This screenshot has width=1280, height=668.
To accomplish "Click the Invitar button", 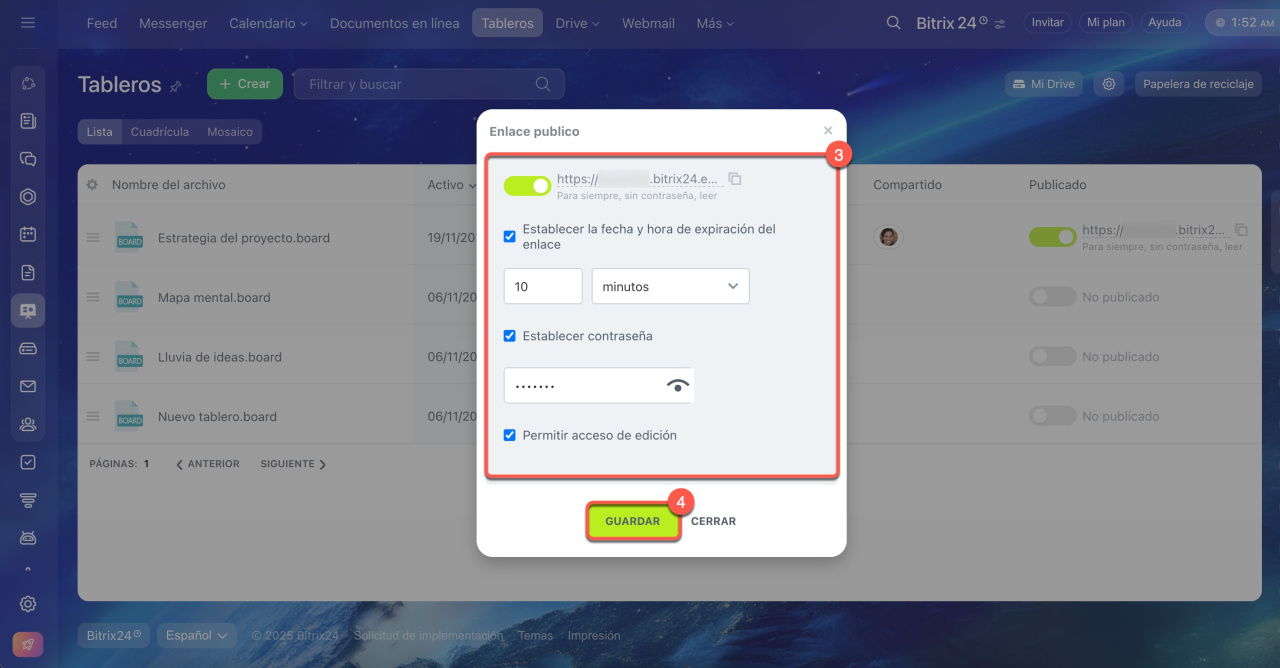I will coord(1048,22).
